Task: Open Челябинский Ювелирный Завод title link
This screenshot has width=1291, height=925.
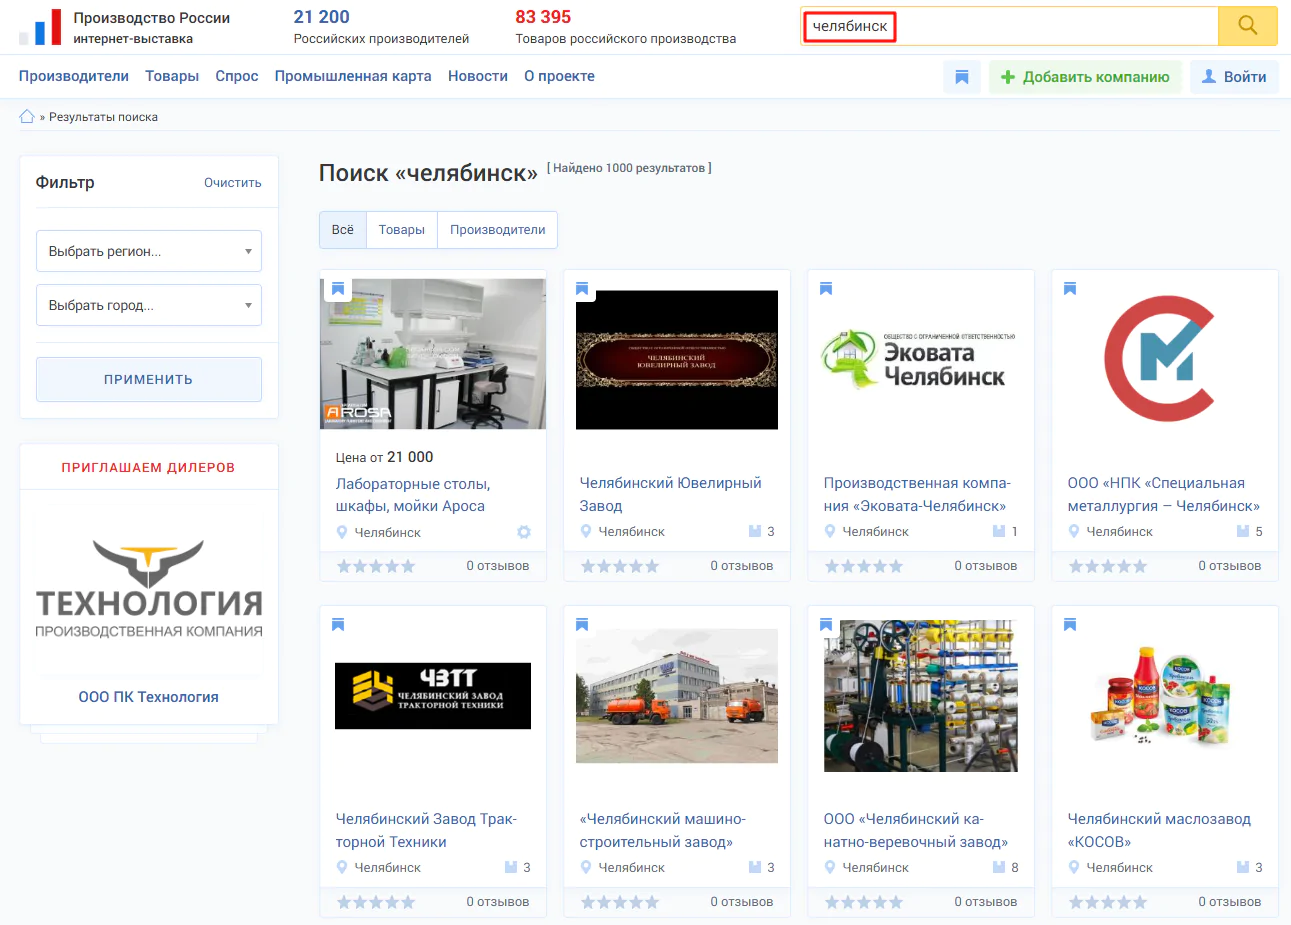Action: coord(671,494)
